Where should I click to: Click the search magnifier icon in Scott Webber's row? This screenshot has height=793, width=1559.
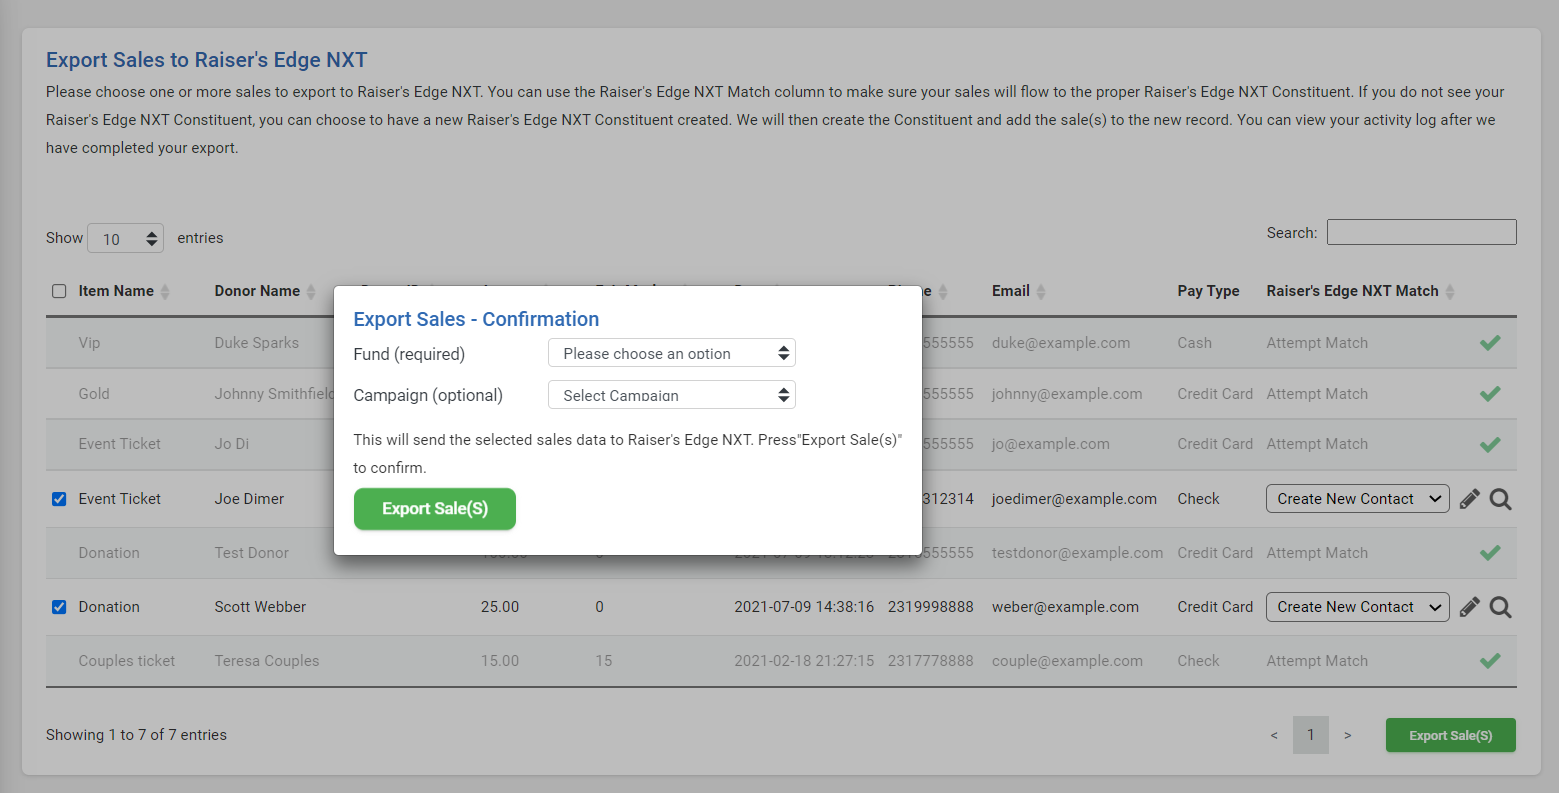click(x=1500, y=607)
